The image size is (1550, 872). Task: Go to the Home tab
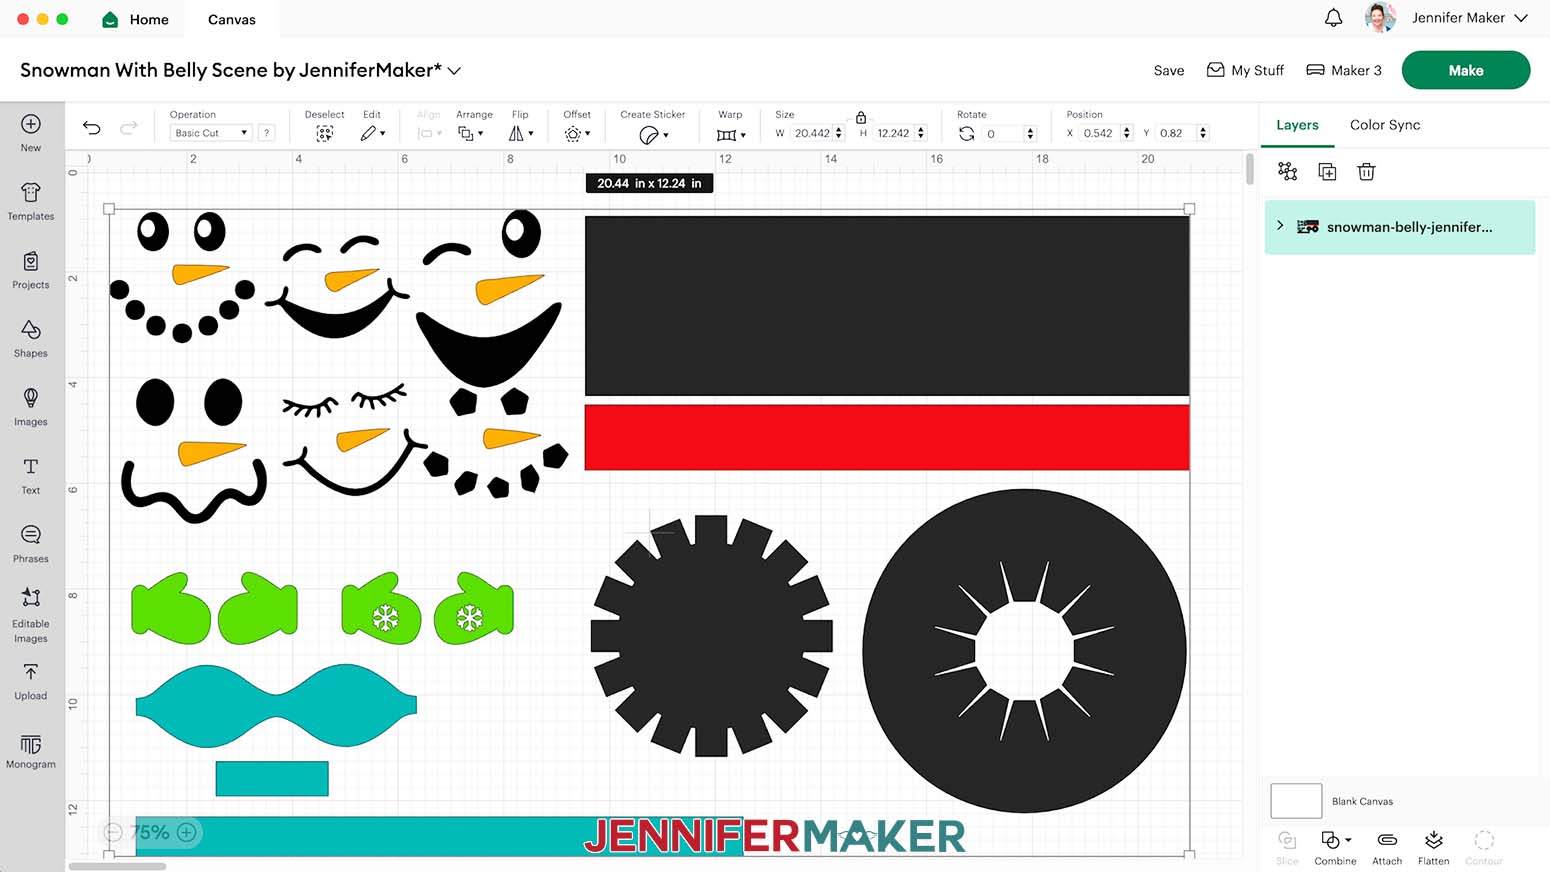[136, 19]
